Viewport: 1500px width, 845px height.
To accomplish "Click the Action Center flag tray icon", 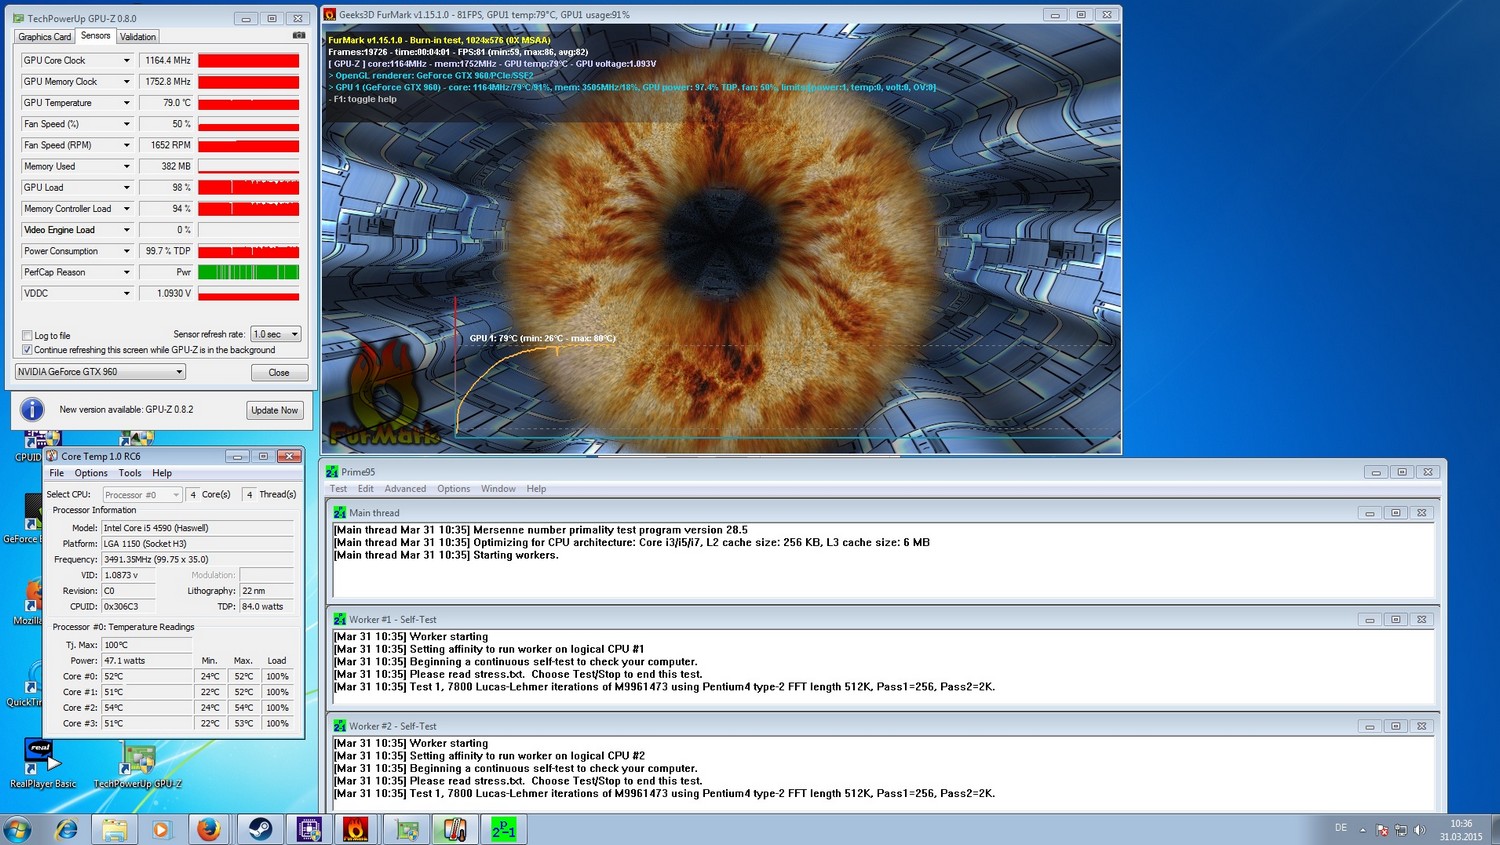I will coord(1382,830).
